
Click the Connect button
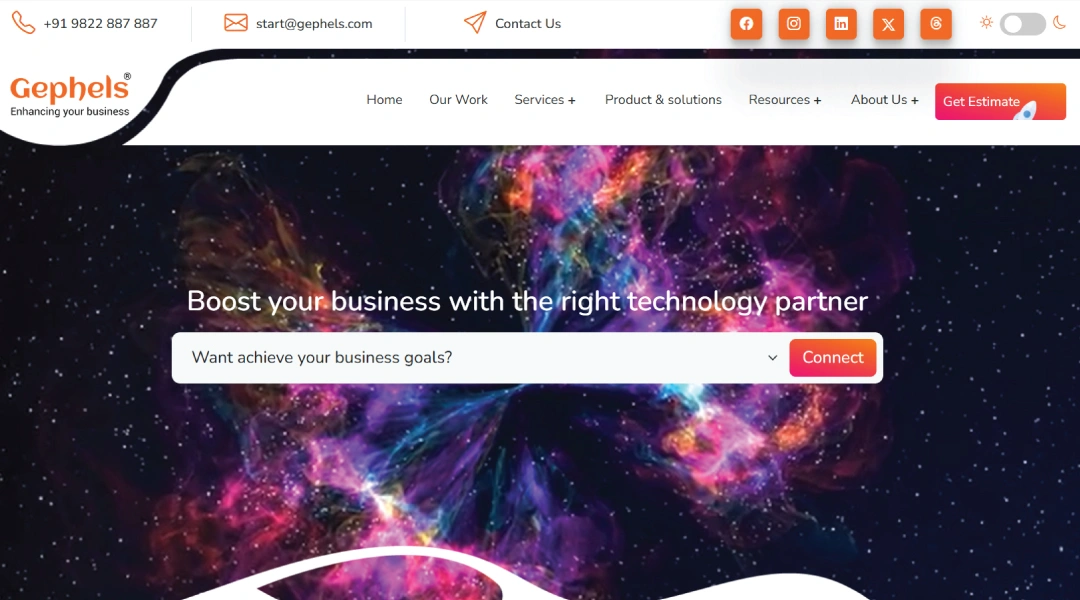[x=833, y=358]
